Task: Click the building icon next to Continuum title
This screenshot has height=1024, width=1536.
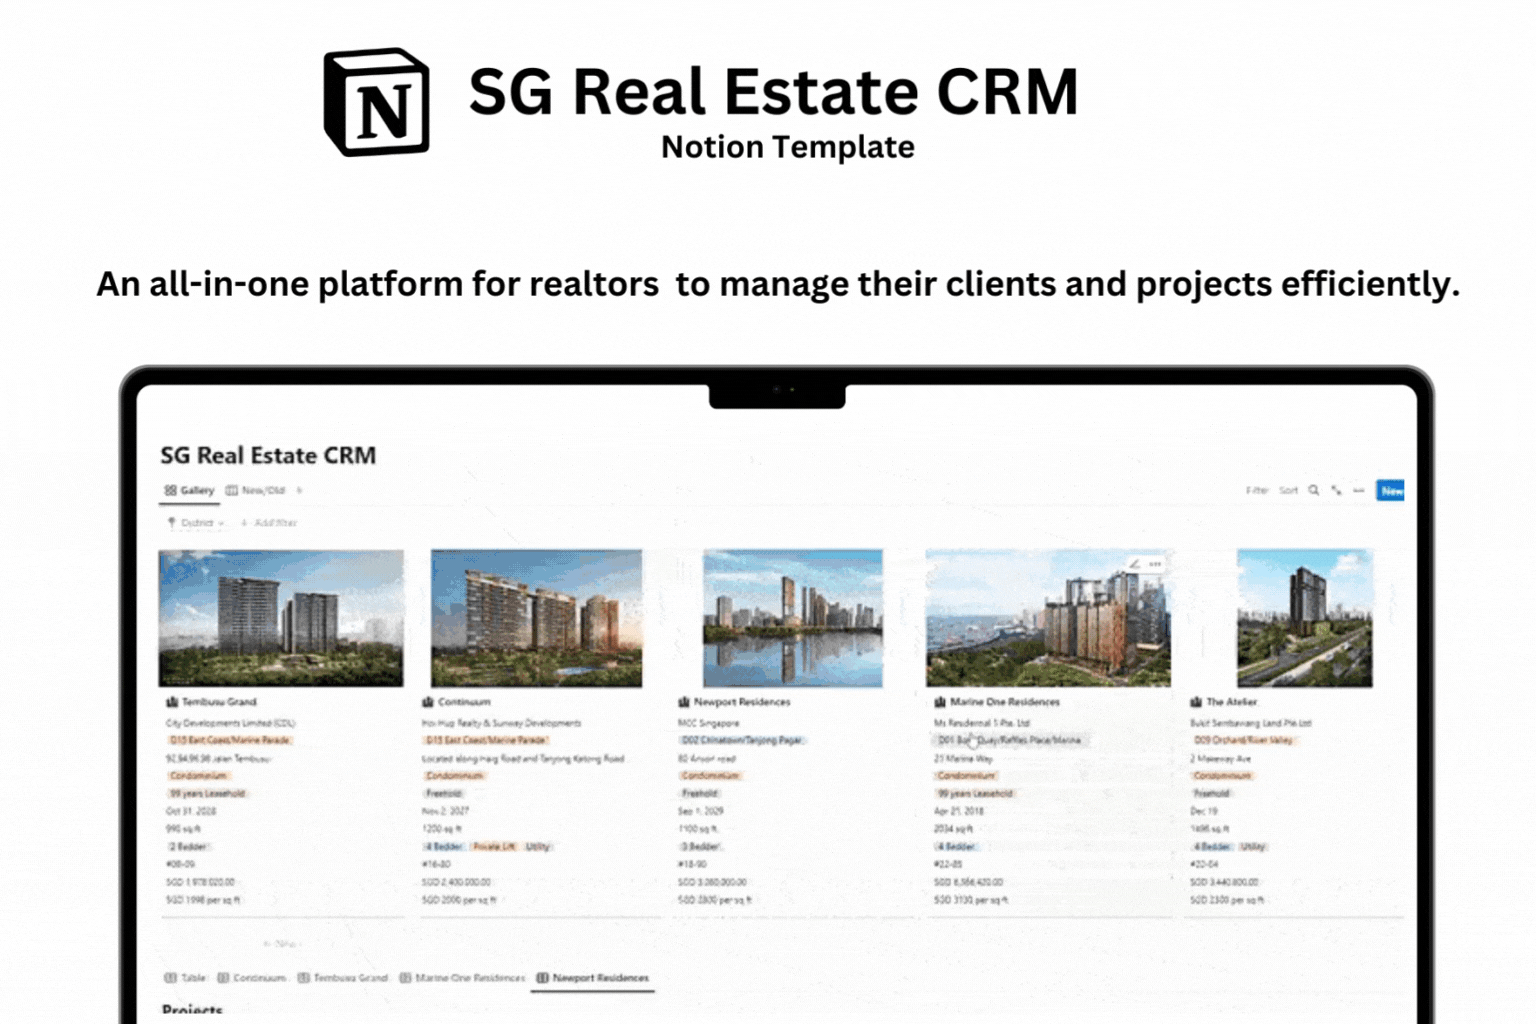Action: (428, 702)
